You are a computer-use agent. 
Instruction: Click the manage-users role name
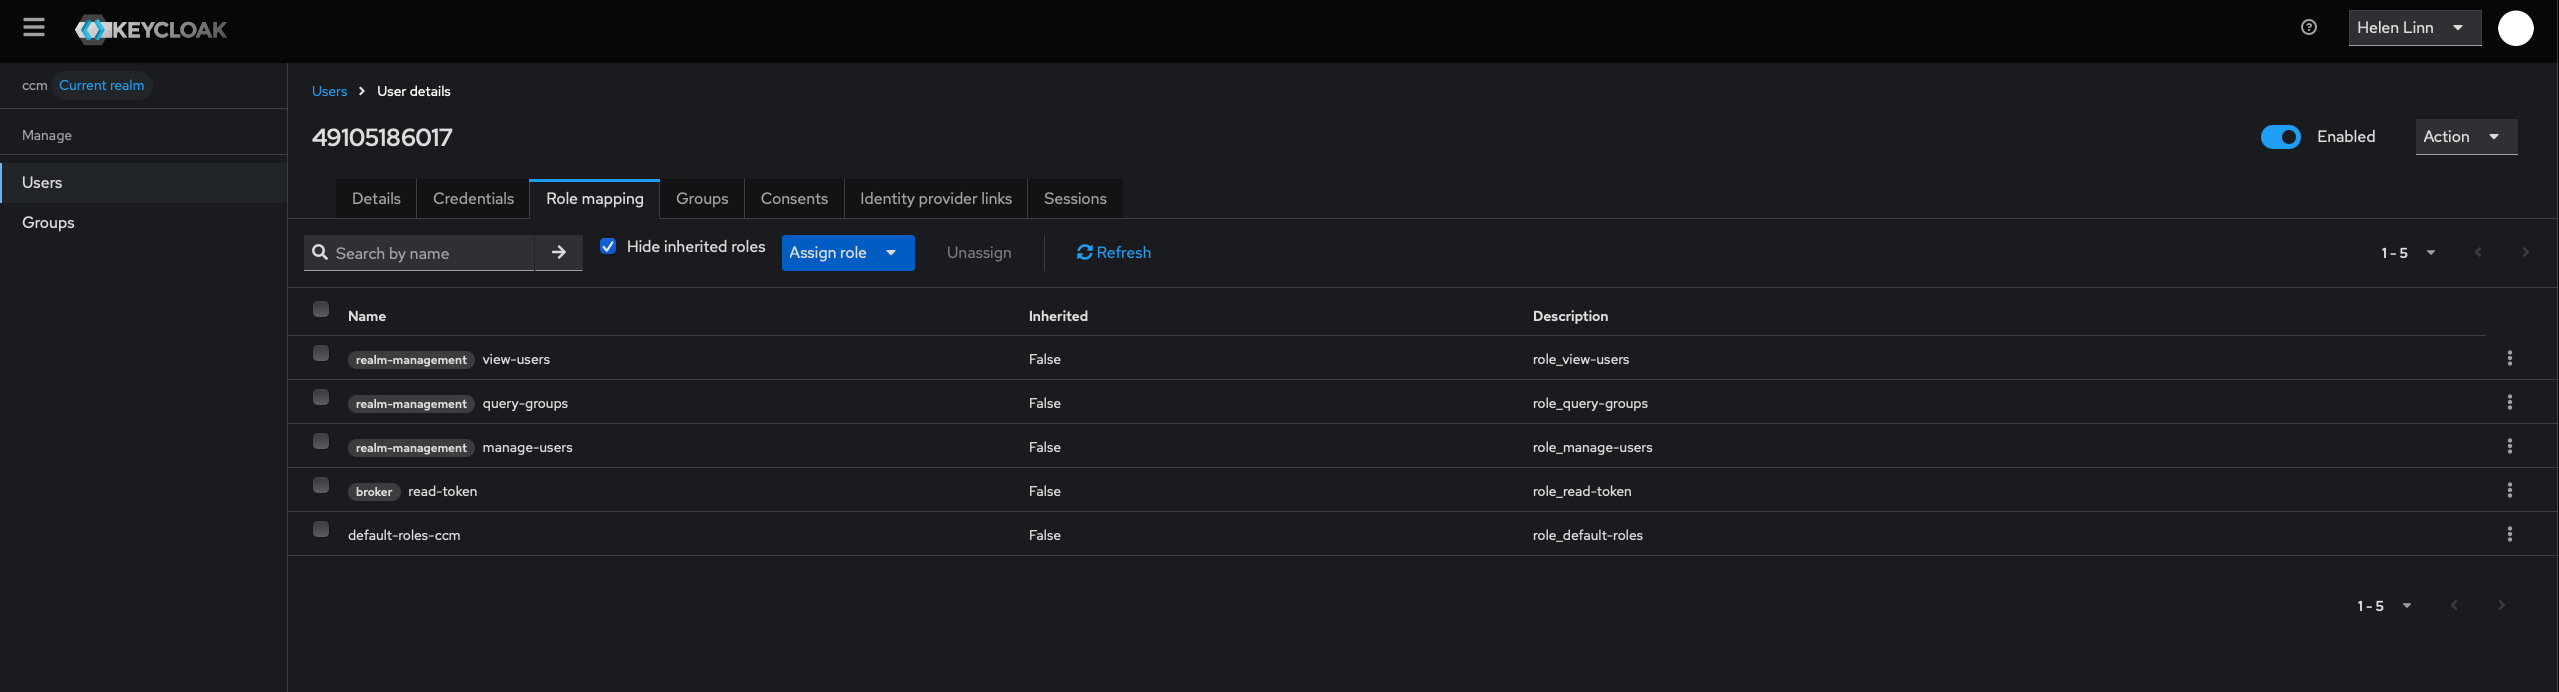pos(527,448)
